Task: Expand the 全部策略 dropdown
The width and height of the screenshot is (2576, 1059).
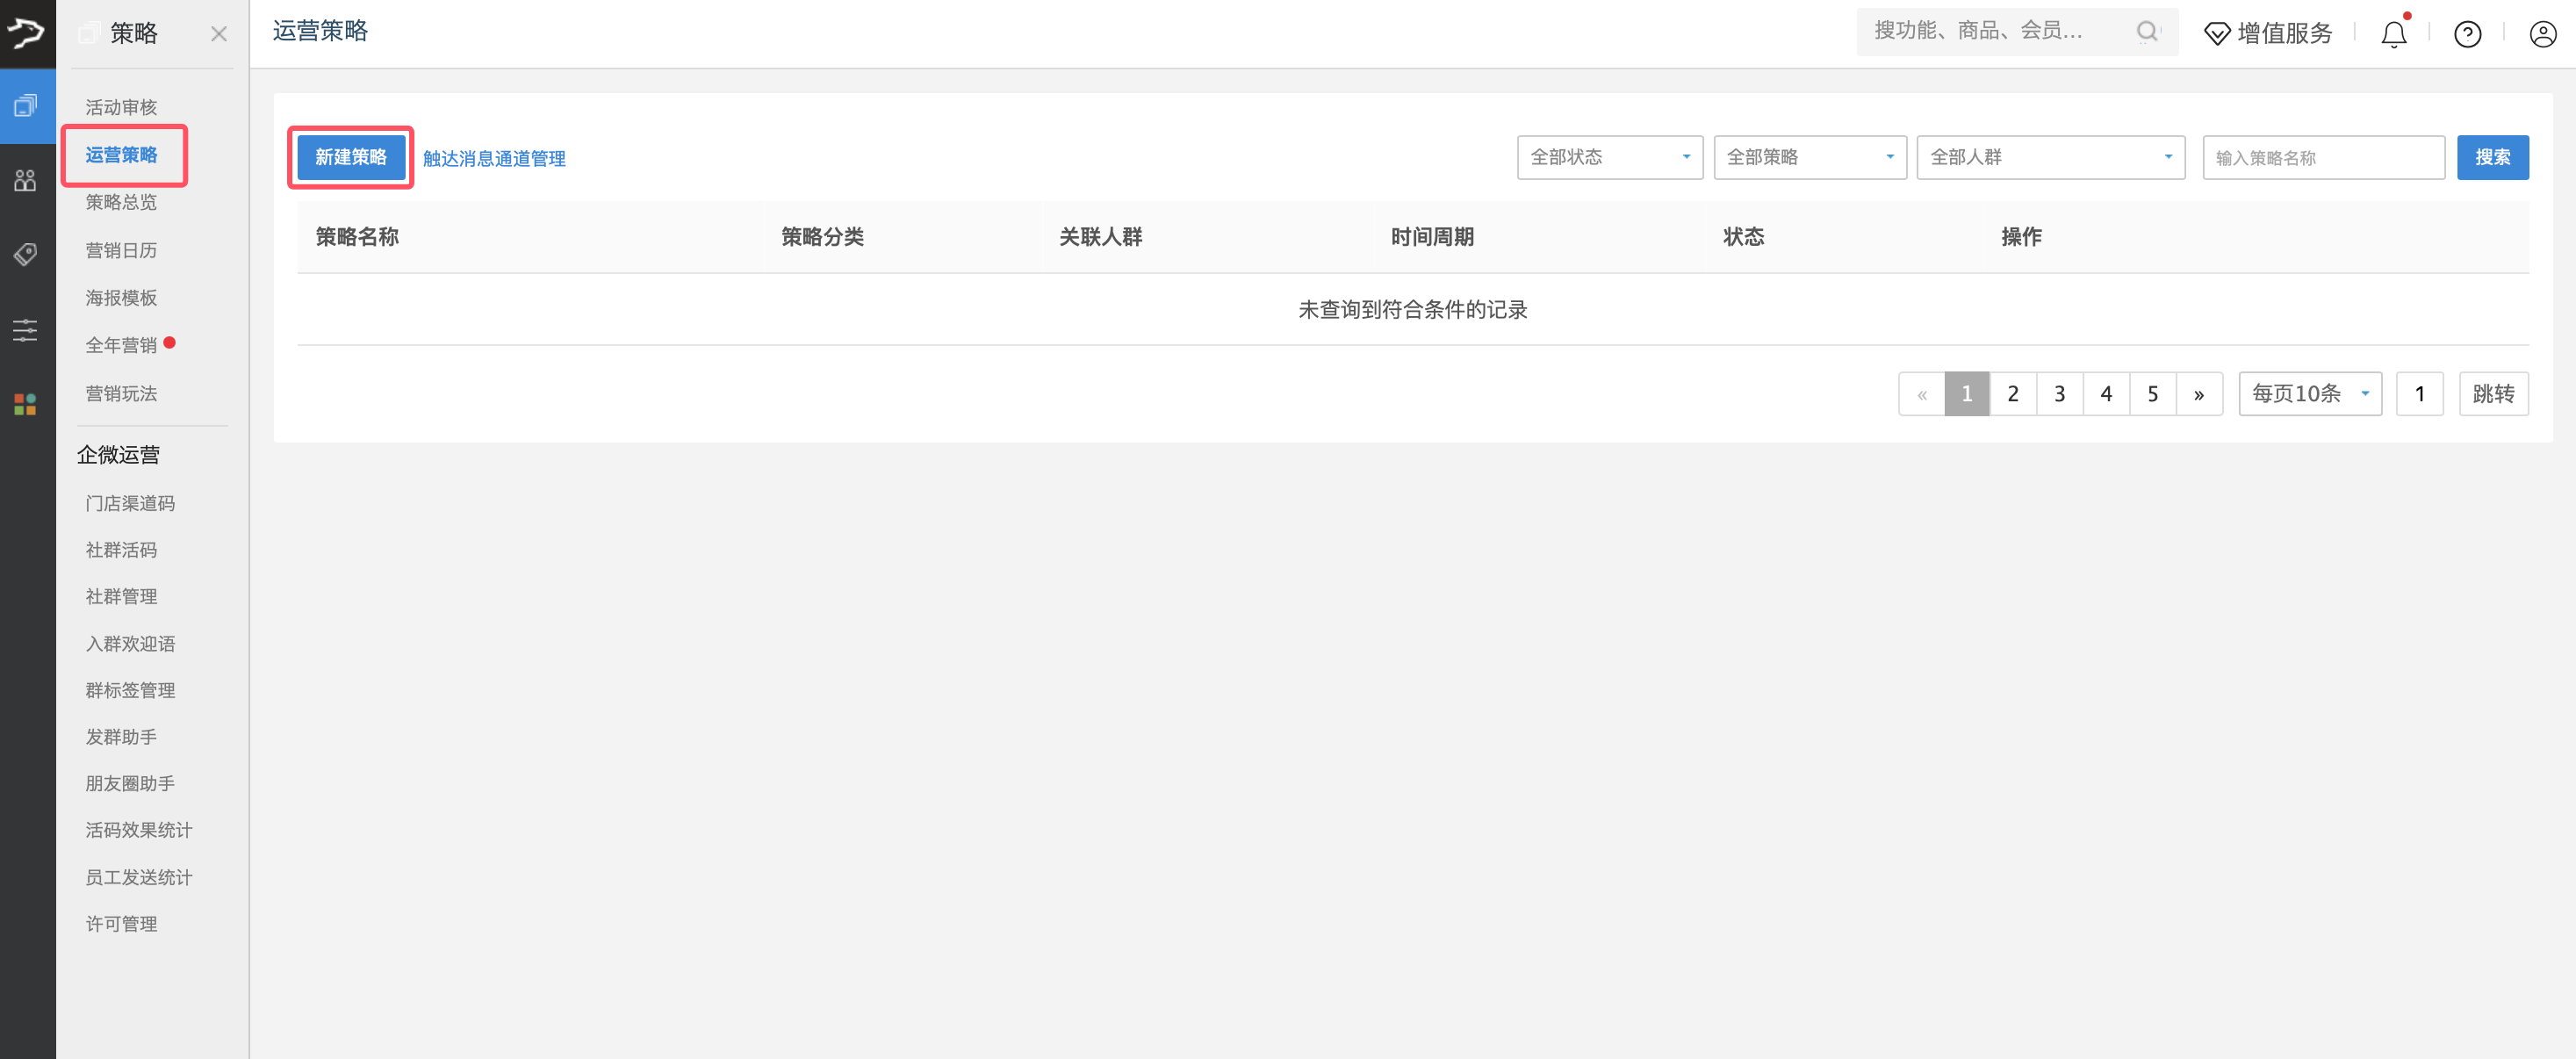Action: coord(1809,158)
